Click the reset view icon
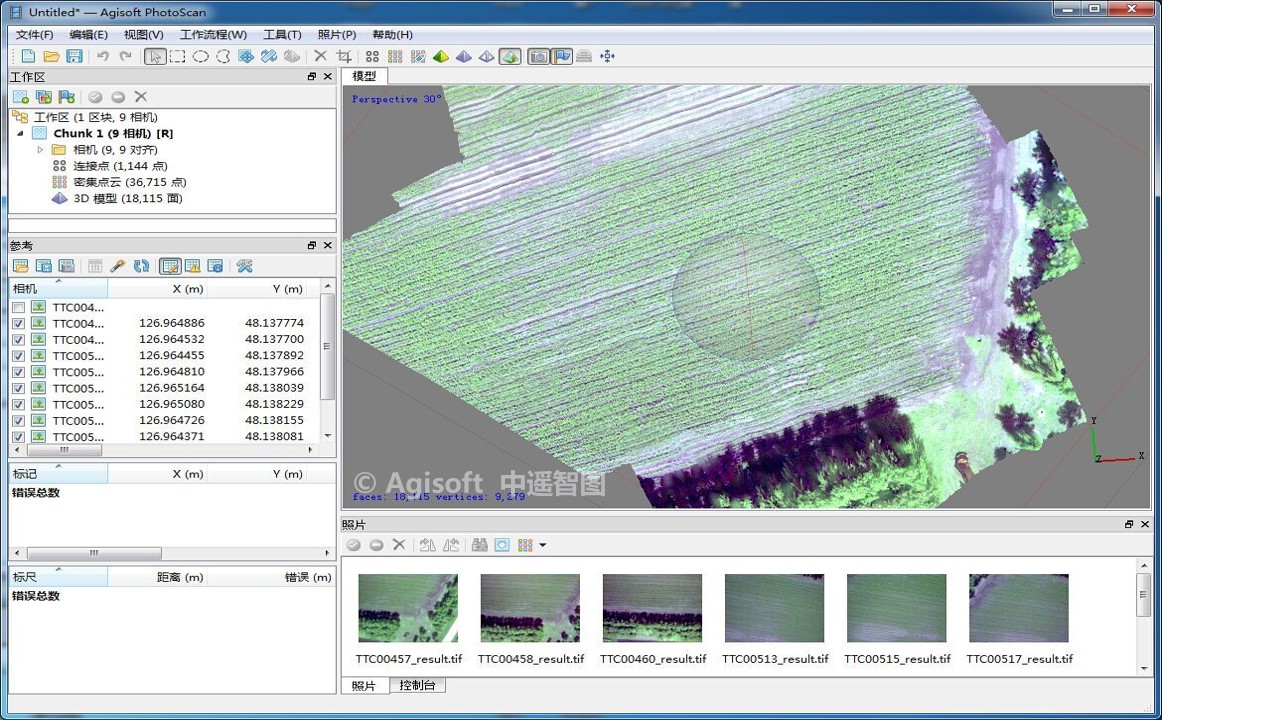This screenshot has width=1280, height=720. 607,56
